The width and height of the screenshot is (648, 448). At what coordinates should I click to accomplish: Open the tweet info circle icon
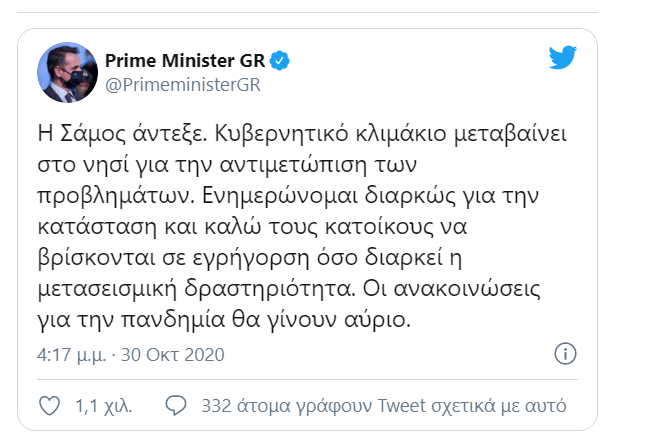click(564, 354)
